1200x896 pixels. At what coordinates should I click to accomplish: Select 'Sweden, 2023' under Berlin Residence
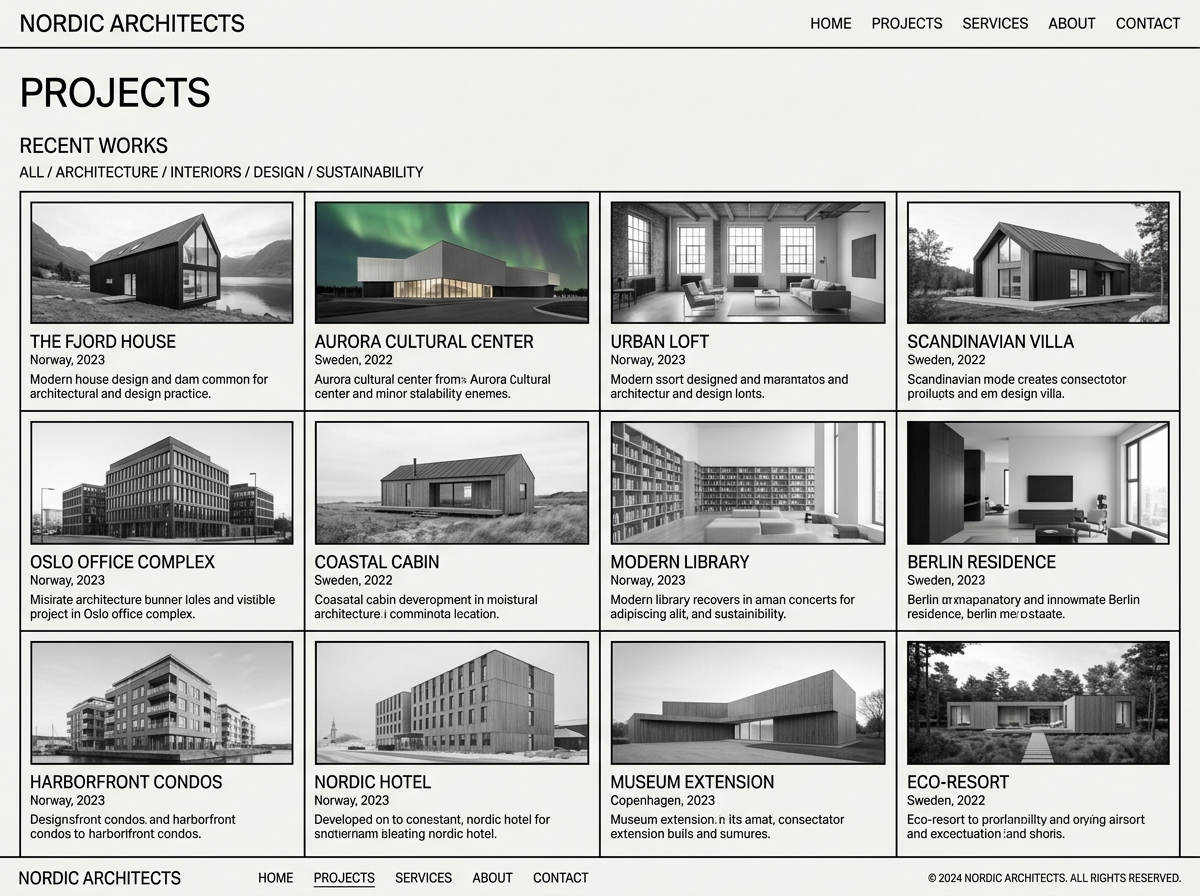click(x=946, y=580)
